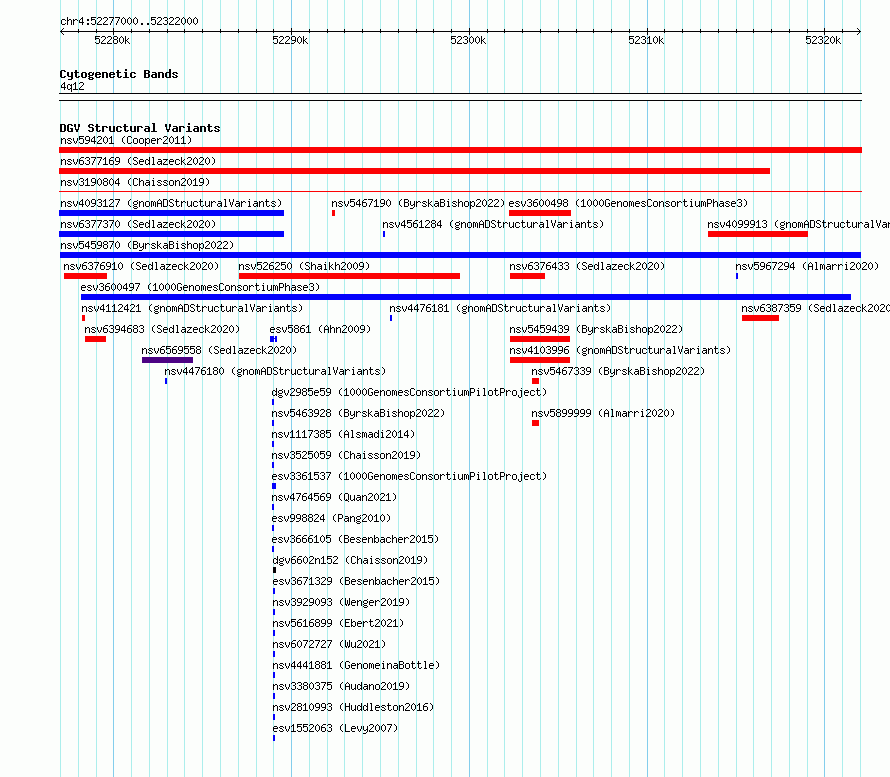Click the nsv3929093 (Wenger2019) label

(x=341, y=602)
